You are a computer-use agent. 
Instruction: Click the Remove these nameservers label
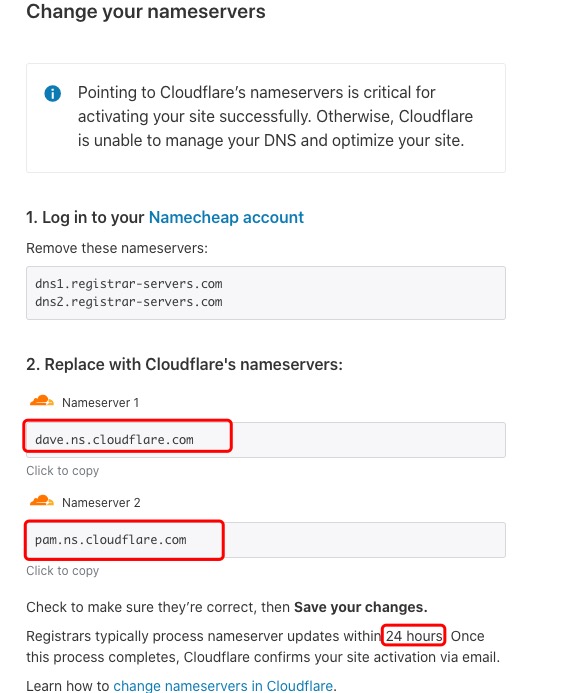[x=117, y=248]
